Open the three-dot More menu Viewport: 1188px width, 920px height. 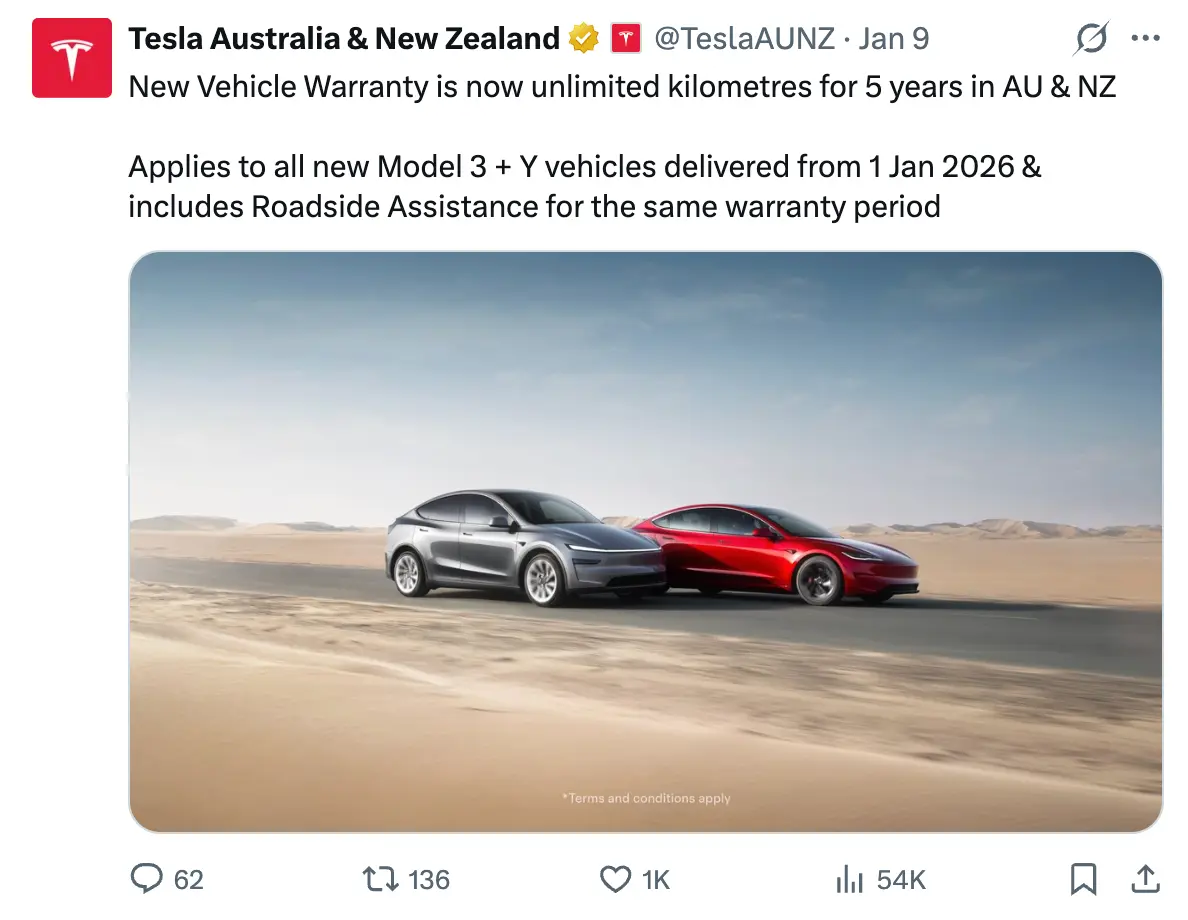(x=1145, y=39)
